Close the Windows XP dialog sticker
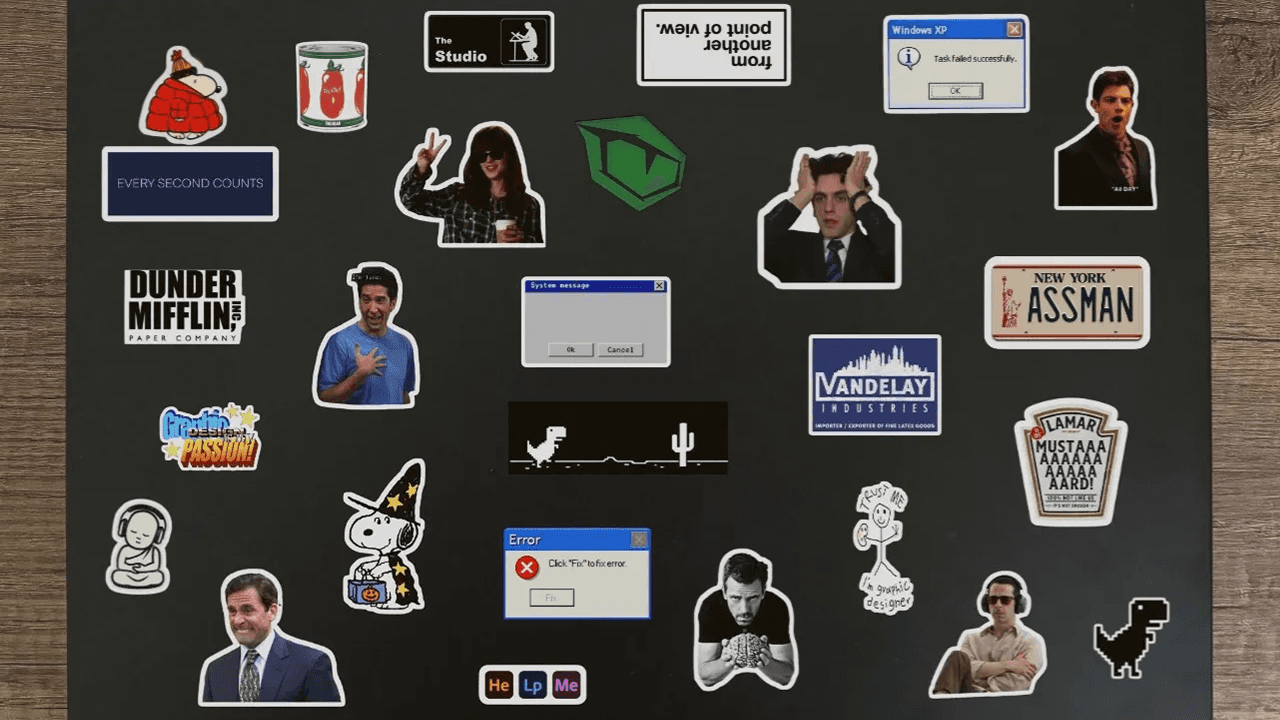 click(x=1014, y=30)
